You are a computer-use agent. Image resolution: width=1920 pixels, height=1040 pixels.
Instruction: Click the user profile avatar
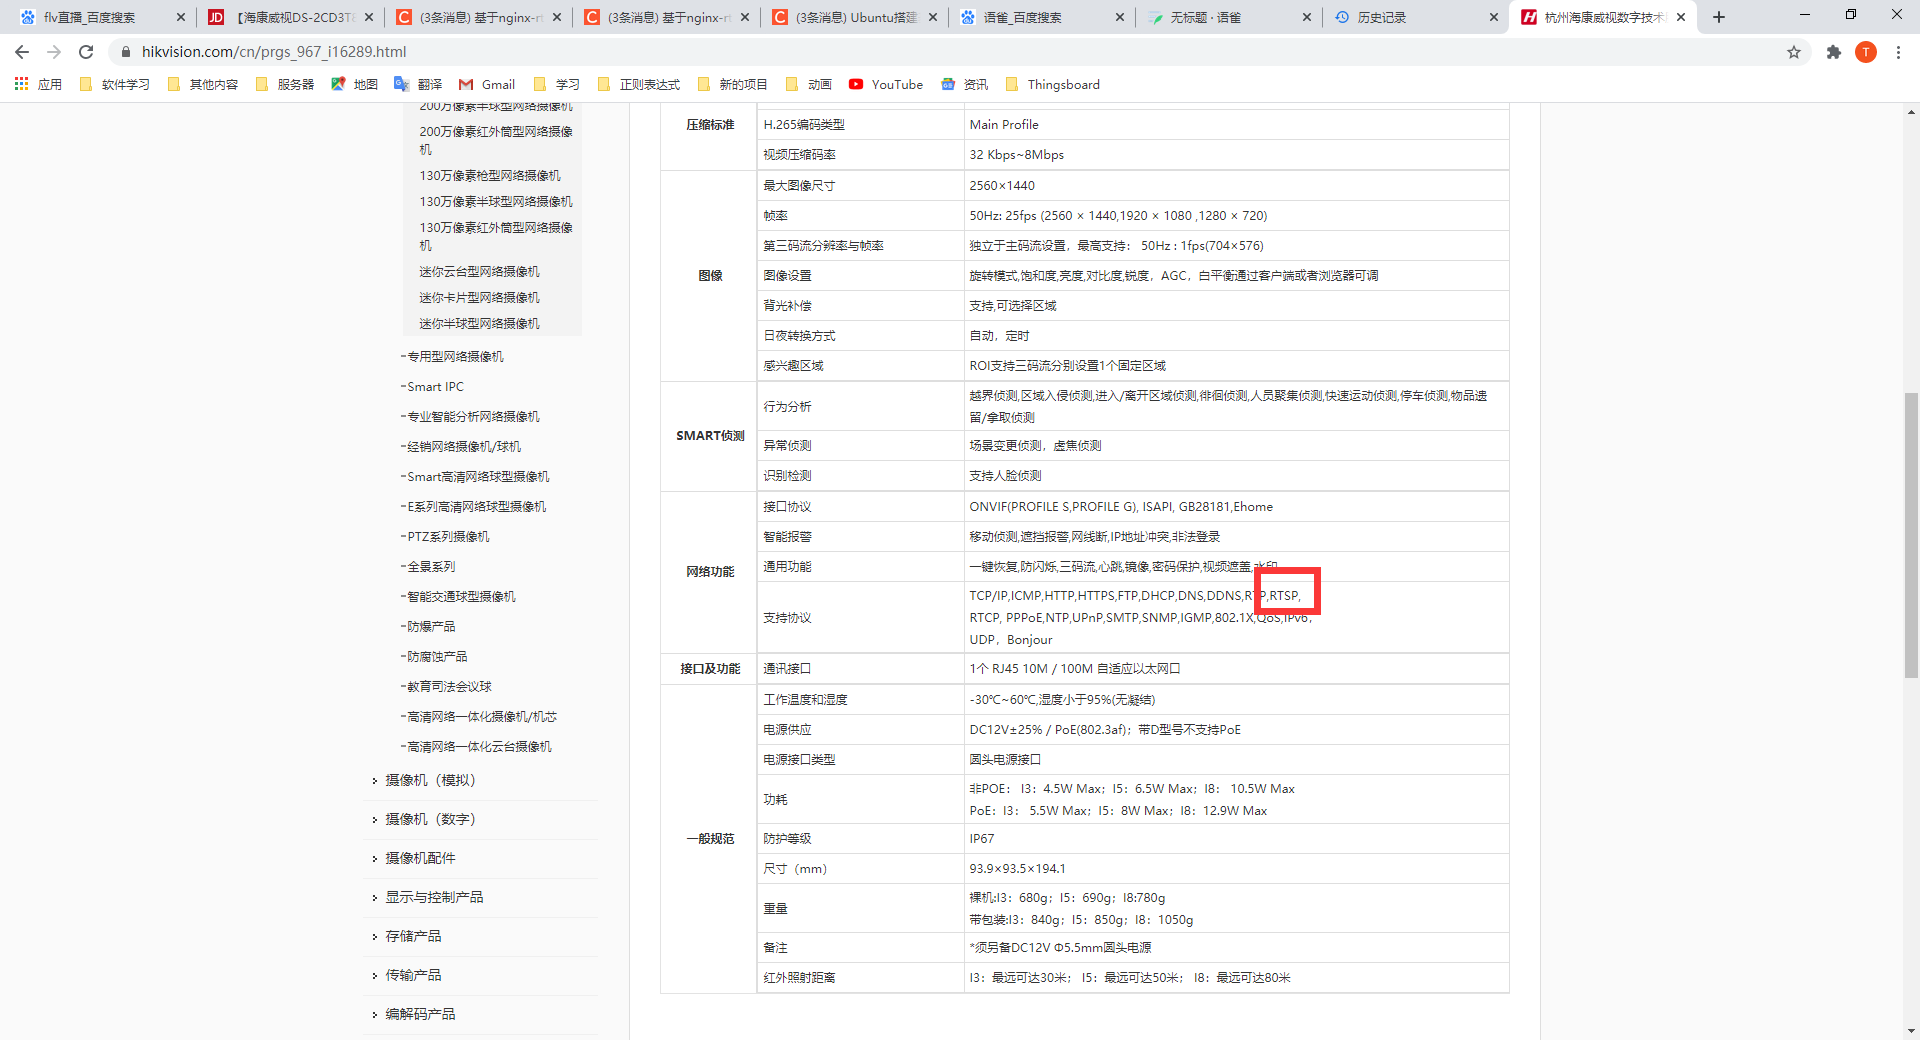point(1865,52)
